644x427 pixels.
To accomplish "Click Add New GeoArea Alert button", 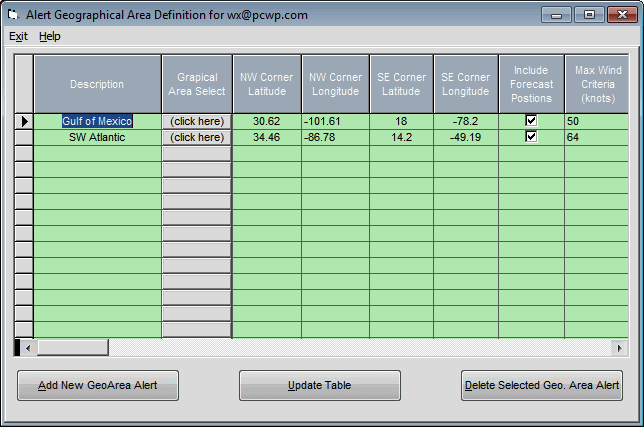I will pos(98,385).
